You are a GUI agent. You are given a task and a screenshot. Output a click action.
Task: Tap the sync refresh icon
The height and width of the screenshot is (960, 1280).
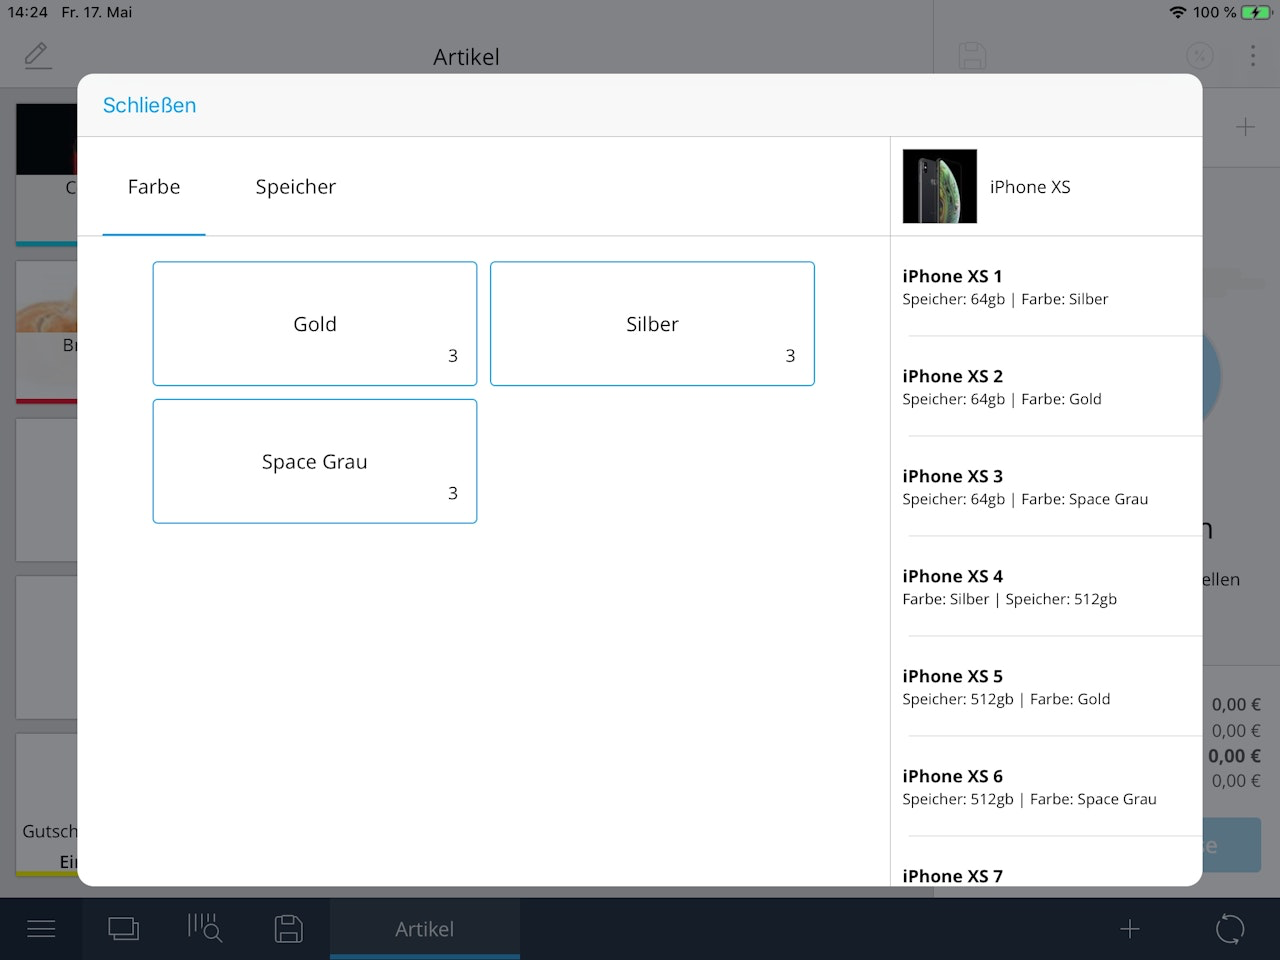(x=1230, y=929)
